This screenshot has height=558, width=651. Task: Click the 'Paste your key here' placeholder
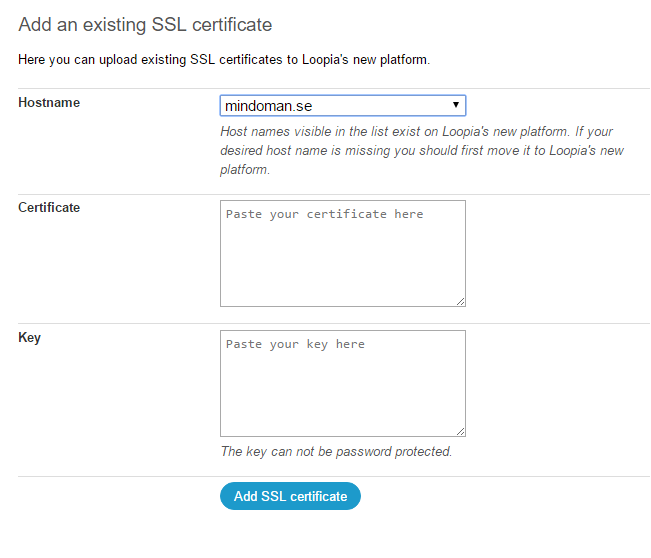coord(295,344)
